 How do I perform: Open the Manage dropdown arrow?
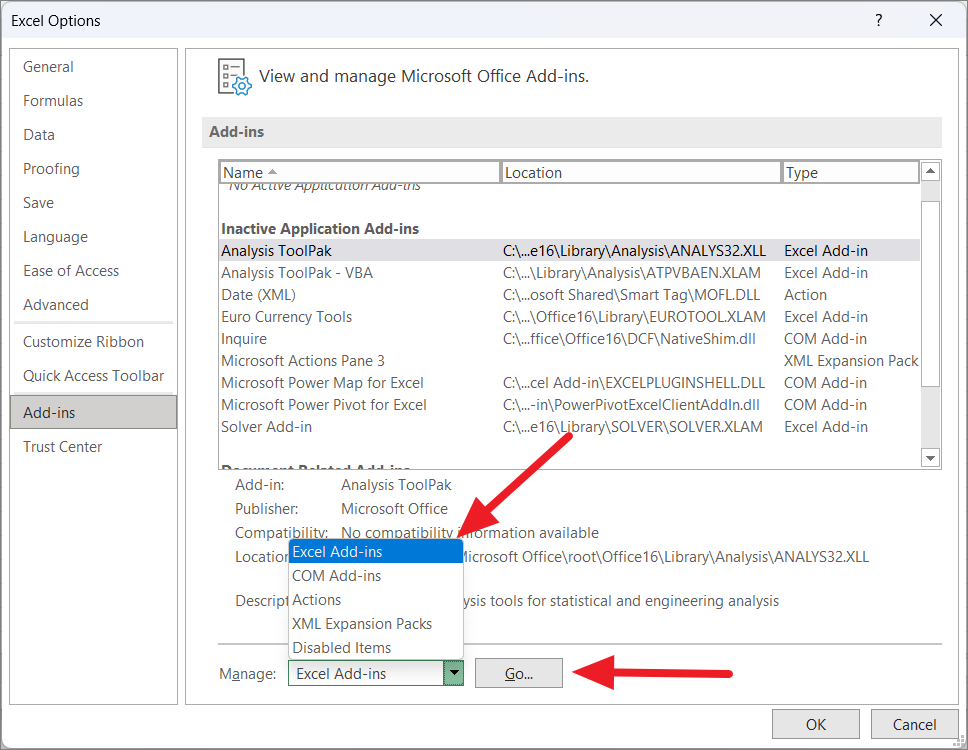point(455,674)
